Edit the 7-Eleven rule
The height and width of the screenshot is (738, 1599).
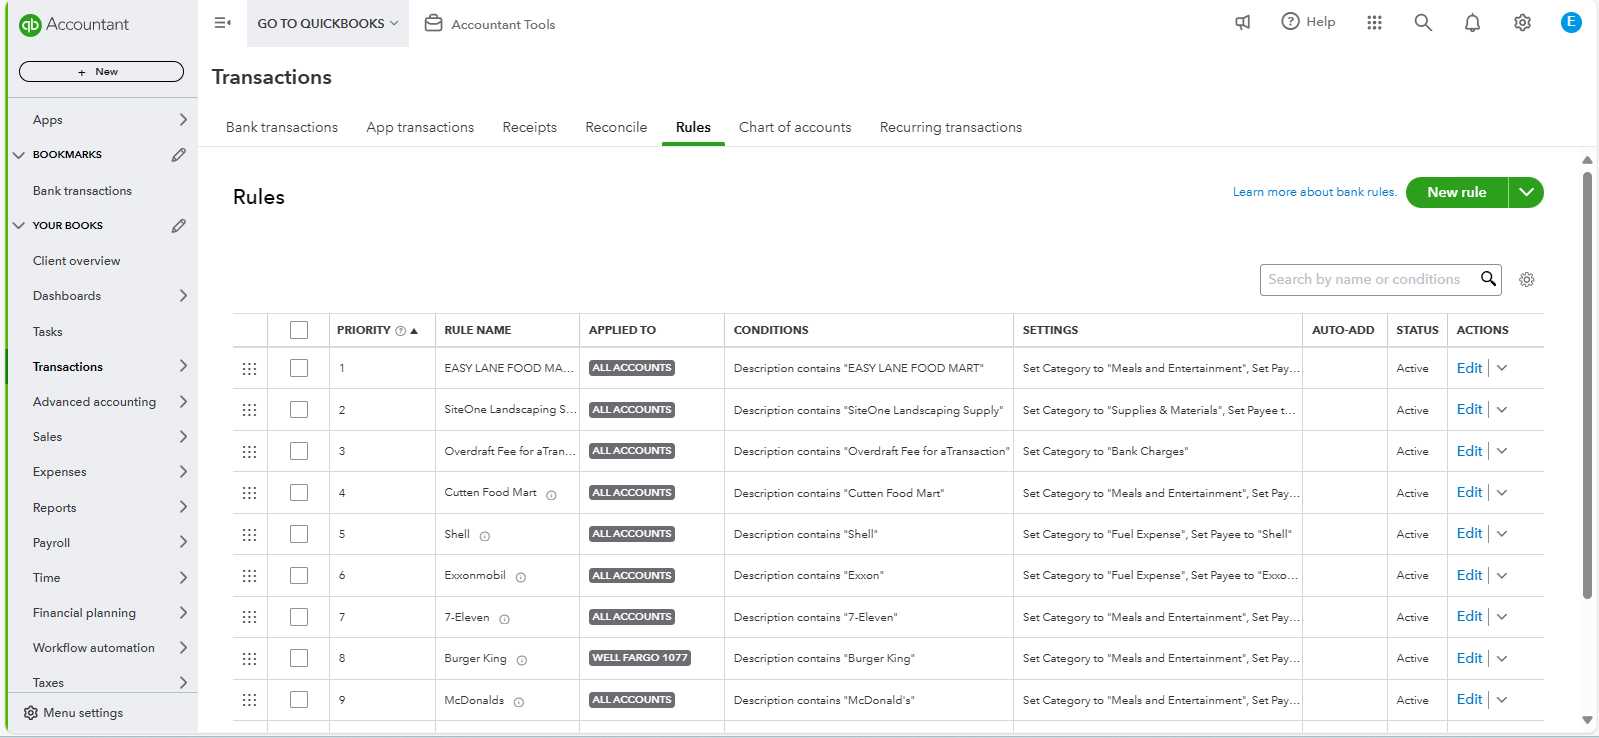1469,617
